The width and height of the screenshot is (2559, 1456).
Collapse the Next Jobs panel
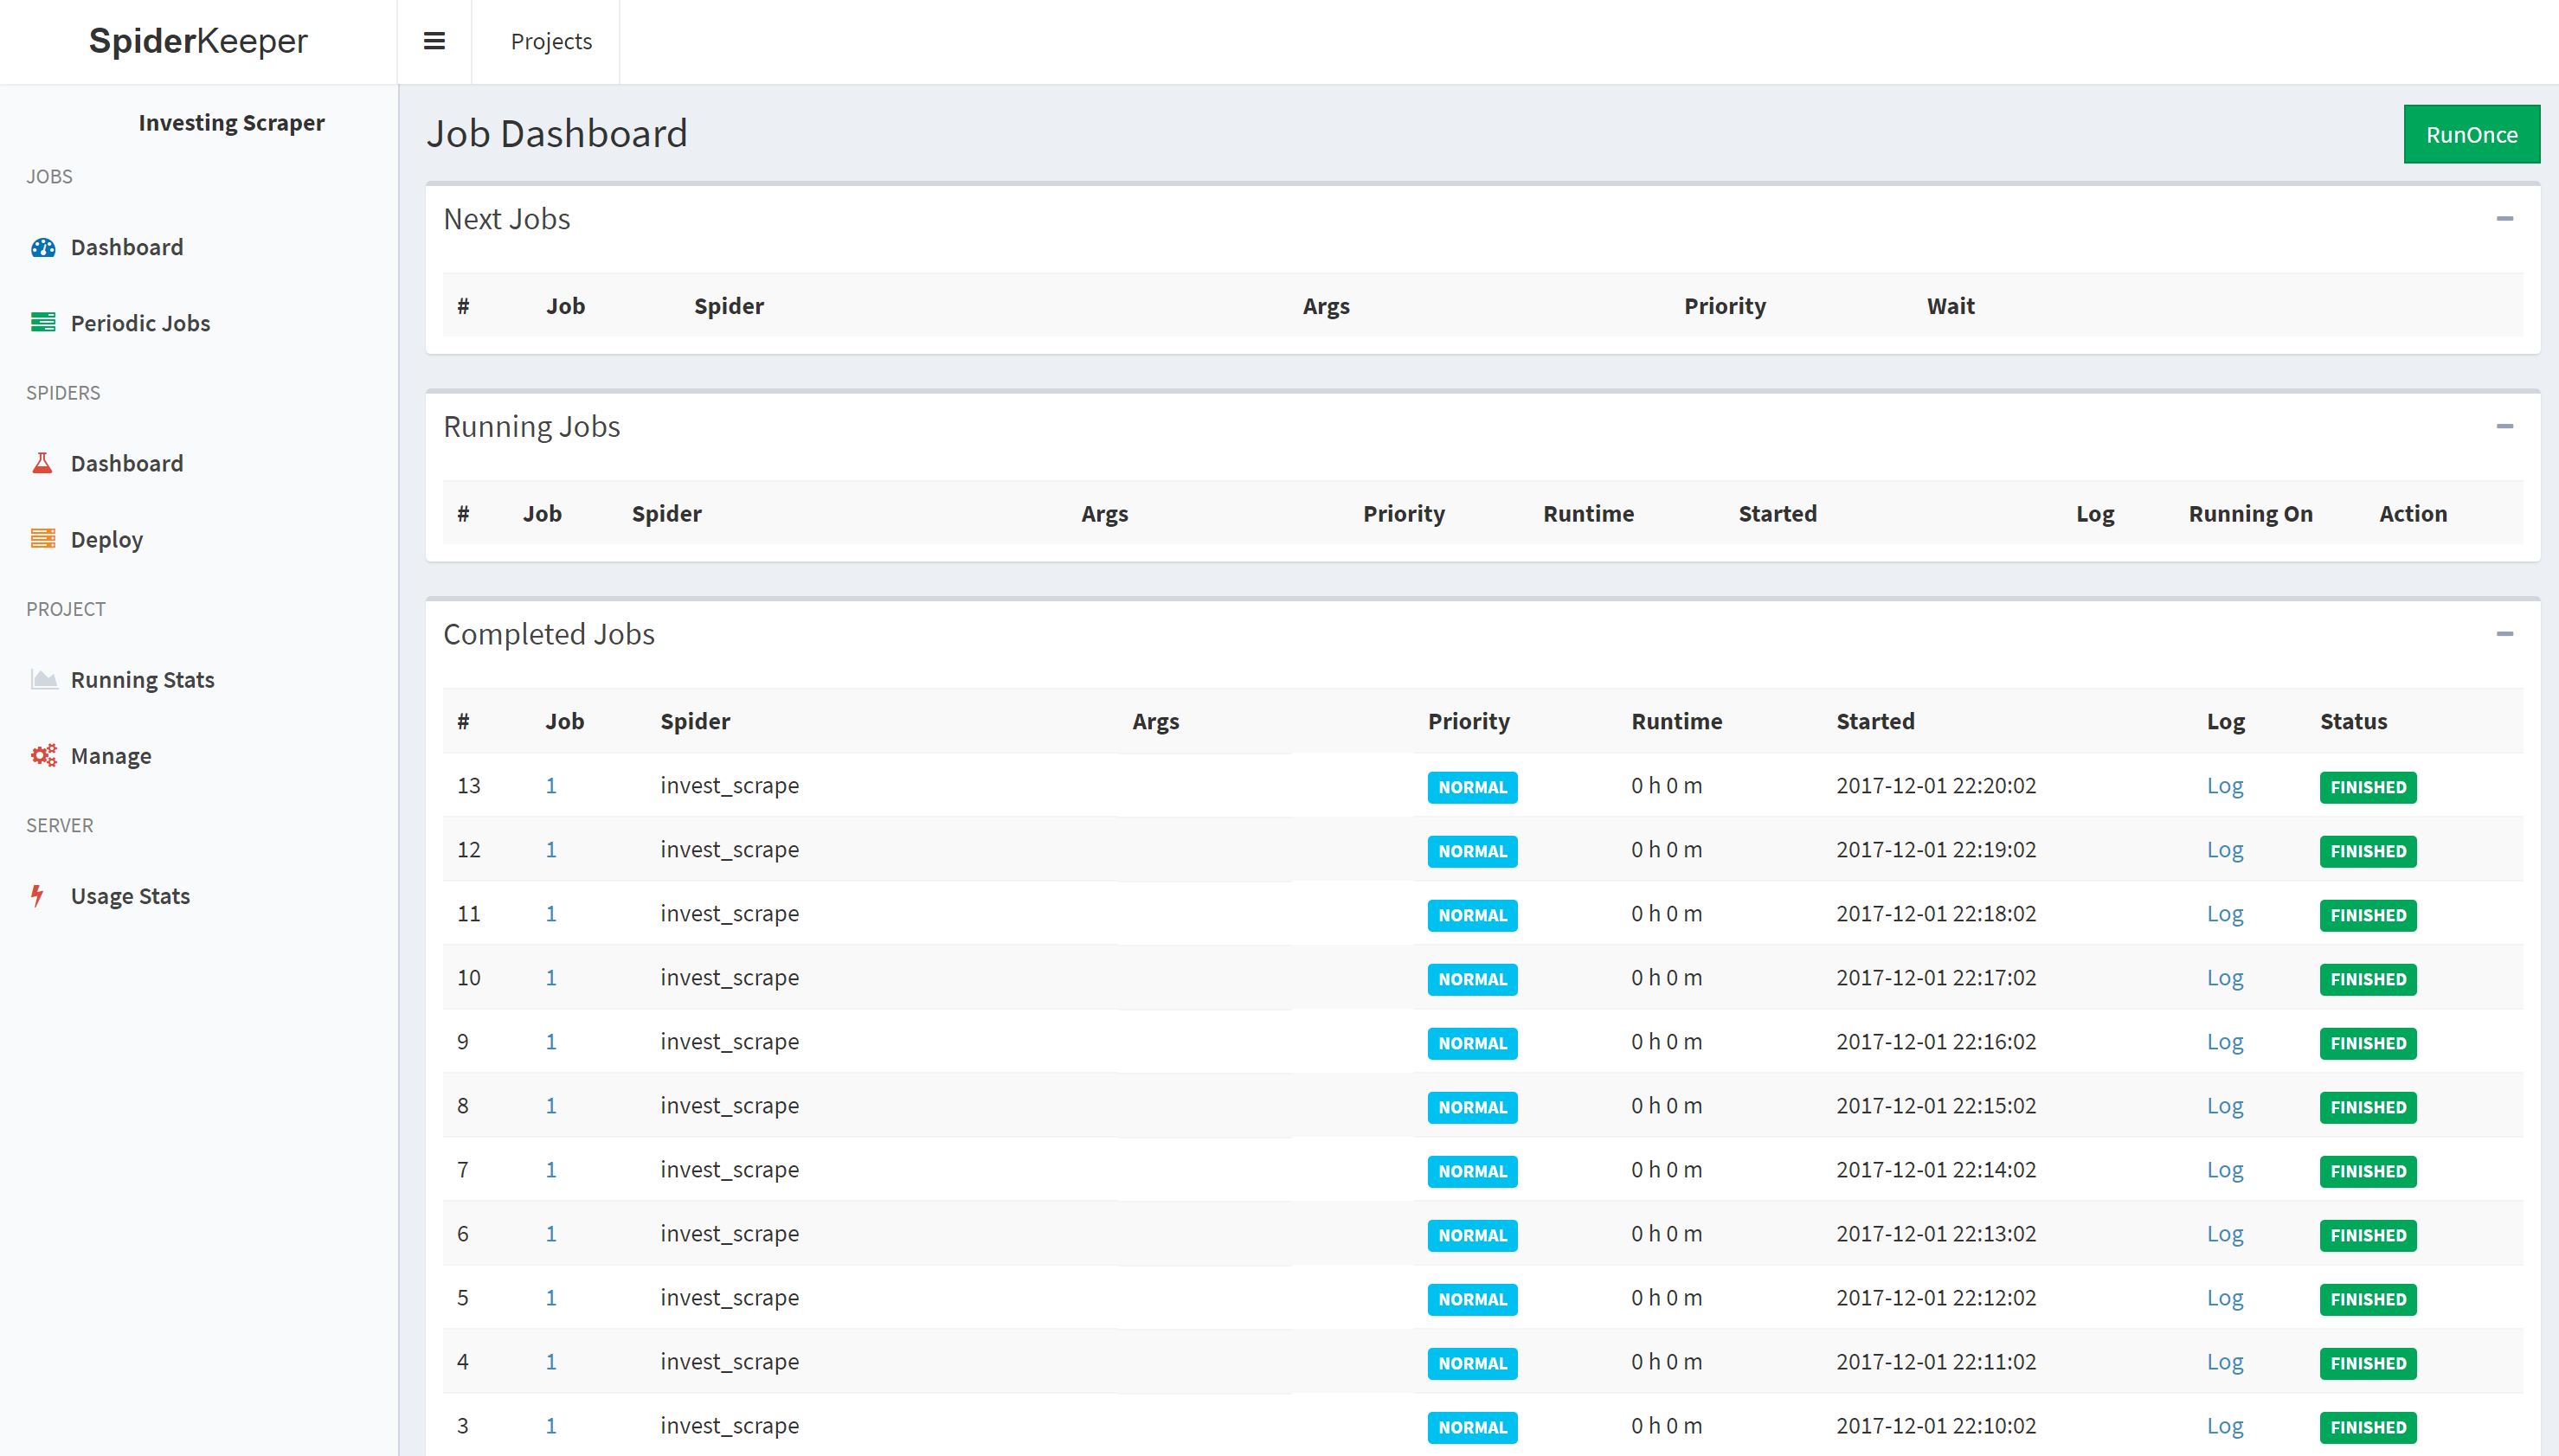click(x=2504, y=219)
